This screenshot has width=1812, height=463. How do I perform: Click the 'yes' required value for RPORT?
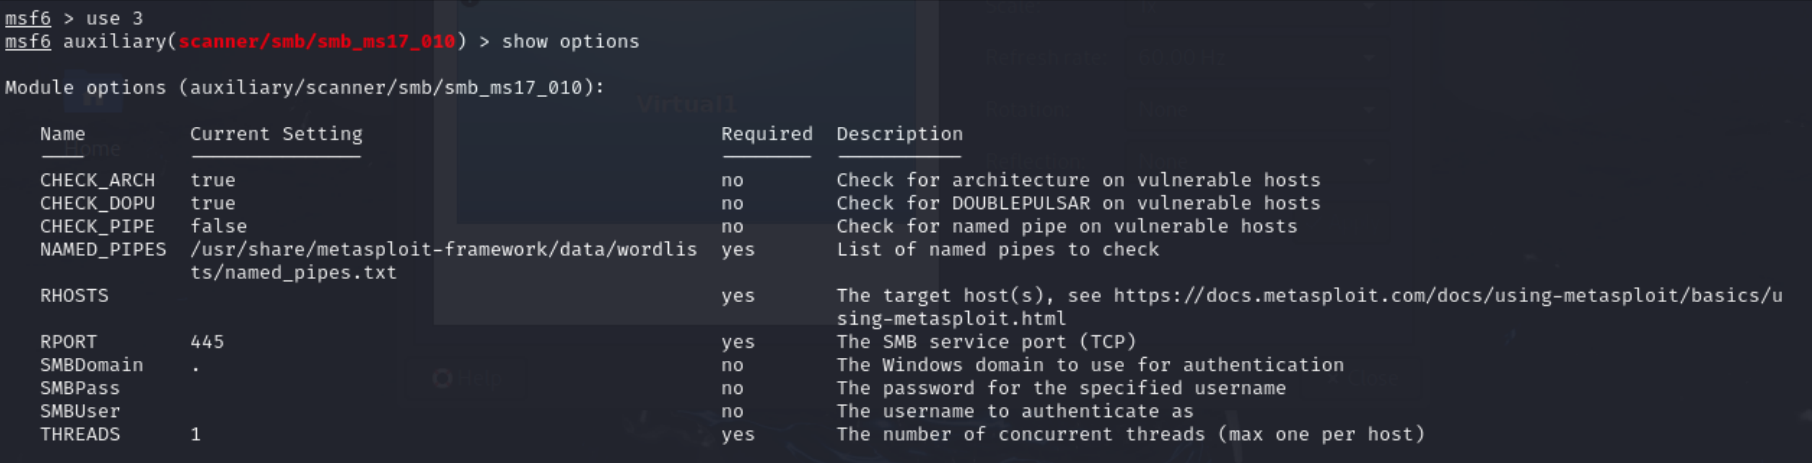738,341
